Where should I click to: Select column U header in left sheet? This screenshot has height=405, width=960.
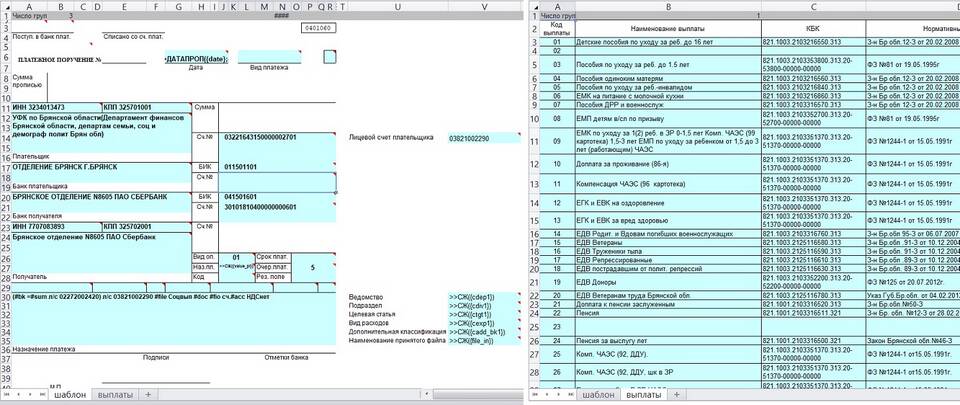398,6
